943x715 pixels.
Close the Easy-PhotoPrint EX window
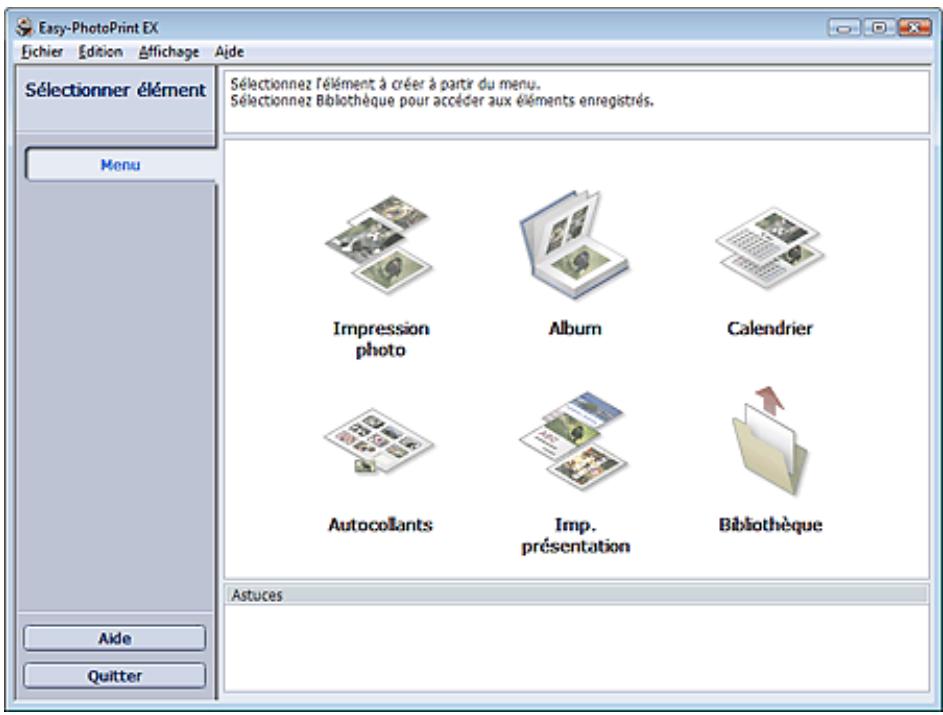click(914, 28)
